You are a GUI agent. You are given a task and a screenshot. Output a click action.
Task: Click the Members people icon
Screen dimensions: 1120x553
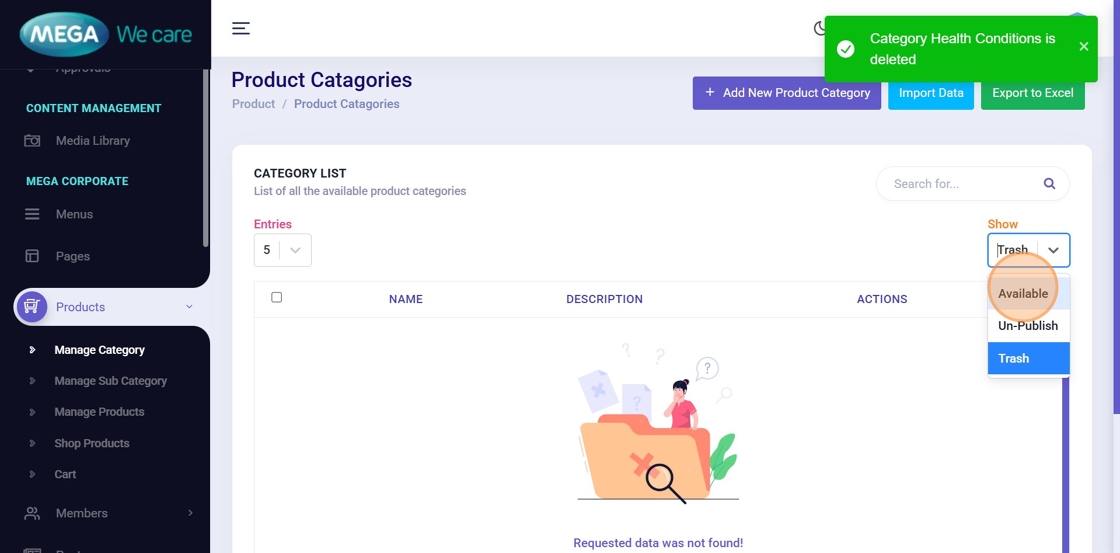(32, 513)
